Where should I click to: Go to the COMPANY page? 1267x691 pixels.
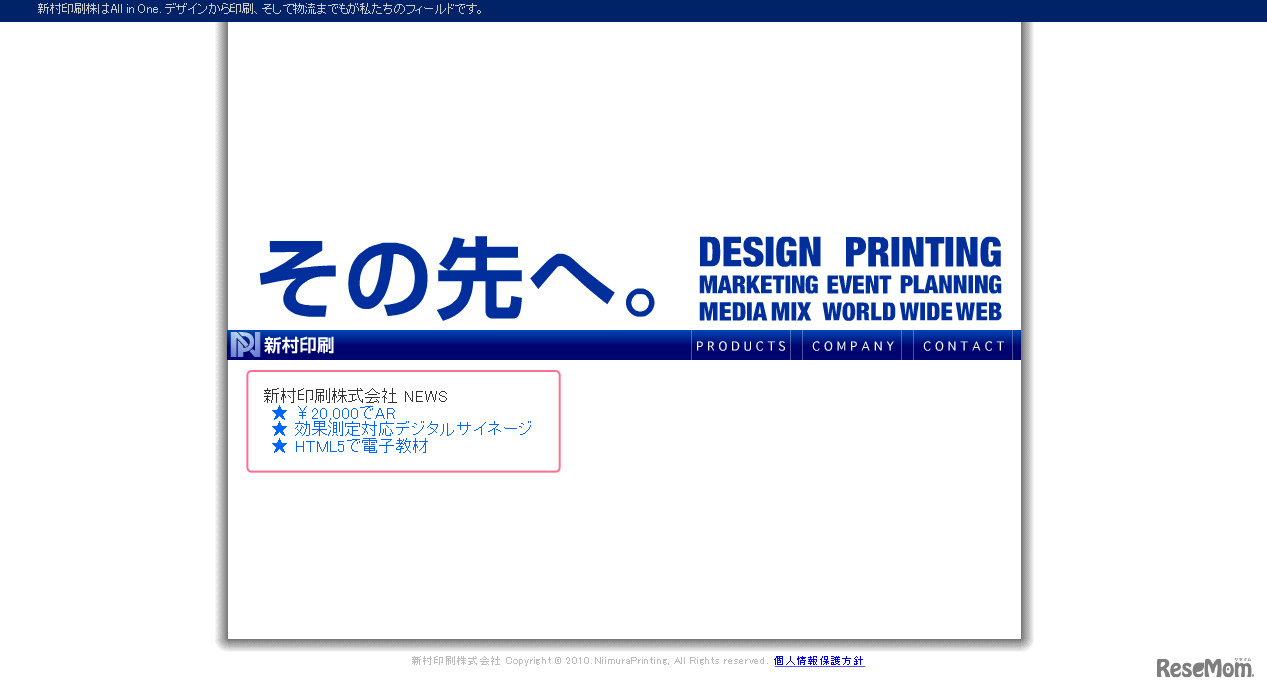coord(853,346)
